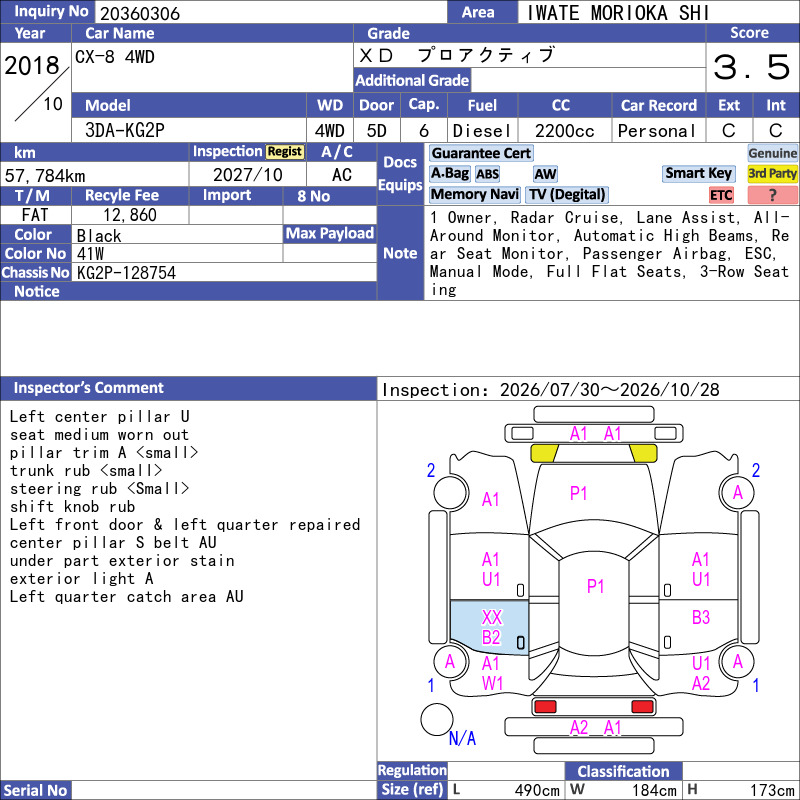This screenshot has width=800, height=800.
Task: Click the year value 2018
Action: (x=32, y=65)
